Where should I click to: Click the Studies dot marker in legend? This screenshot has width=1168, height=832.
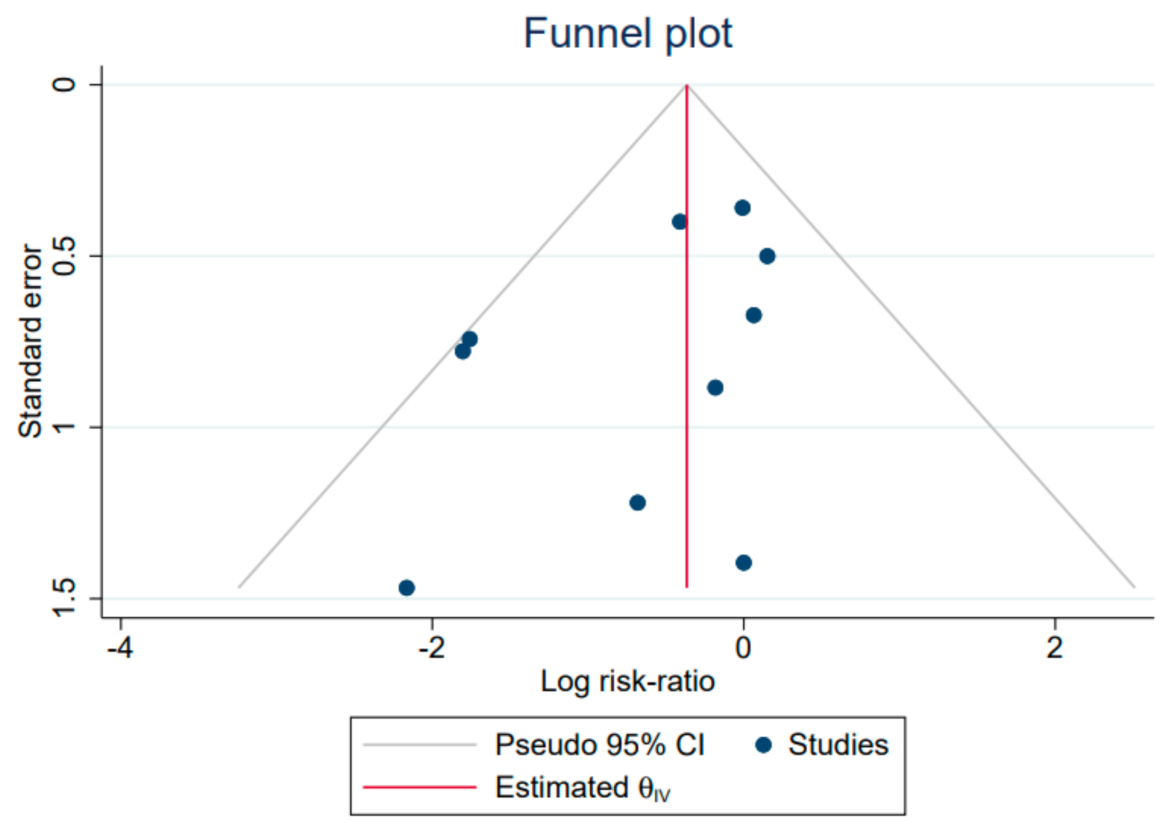[x=763, y=744]
